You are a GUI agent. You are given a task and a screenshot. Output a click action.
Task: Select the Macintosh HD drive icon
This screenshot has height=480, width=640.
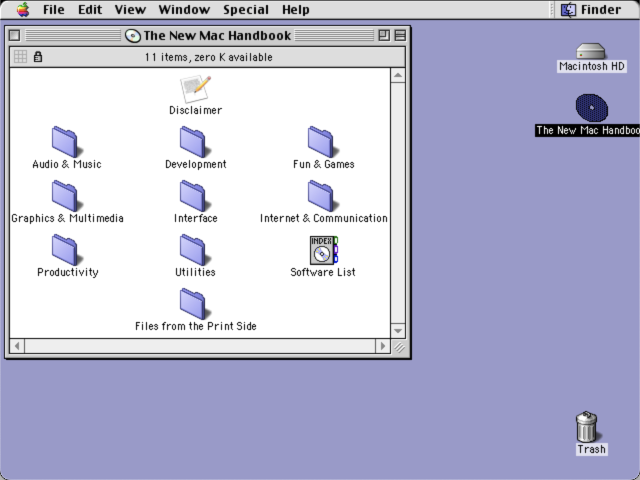(x=591, y=51)
